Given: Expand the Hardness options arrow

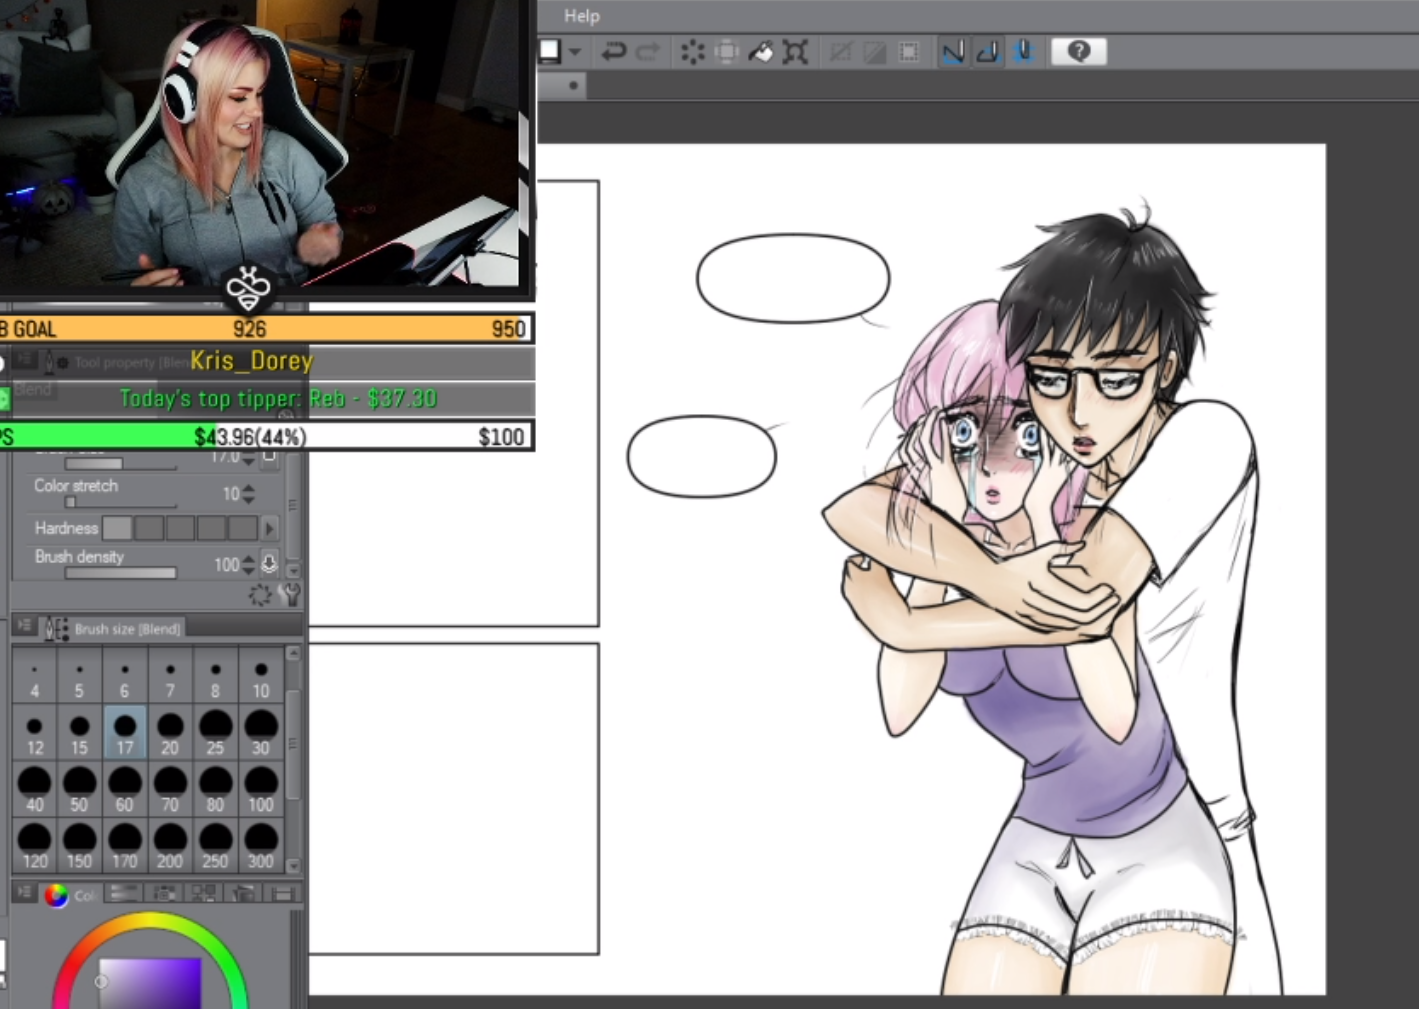Looking at the screenshot, I should click(269, 528).
